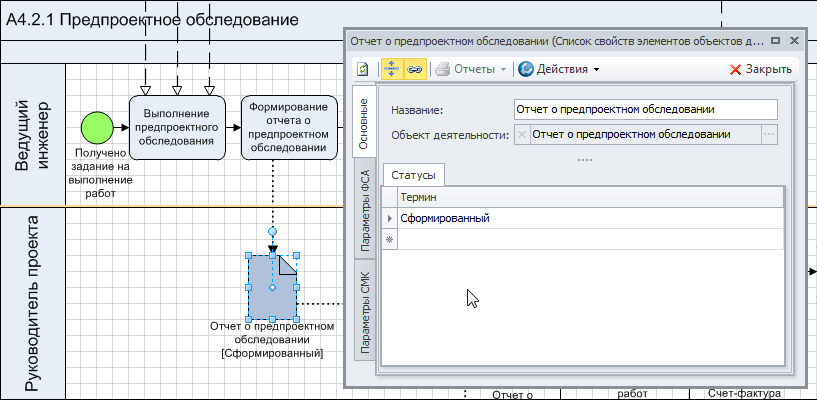Click the Закрыть button
Image resolution: width=817 pixels, height=400 pixels.
coord(761,69)
